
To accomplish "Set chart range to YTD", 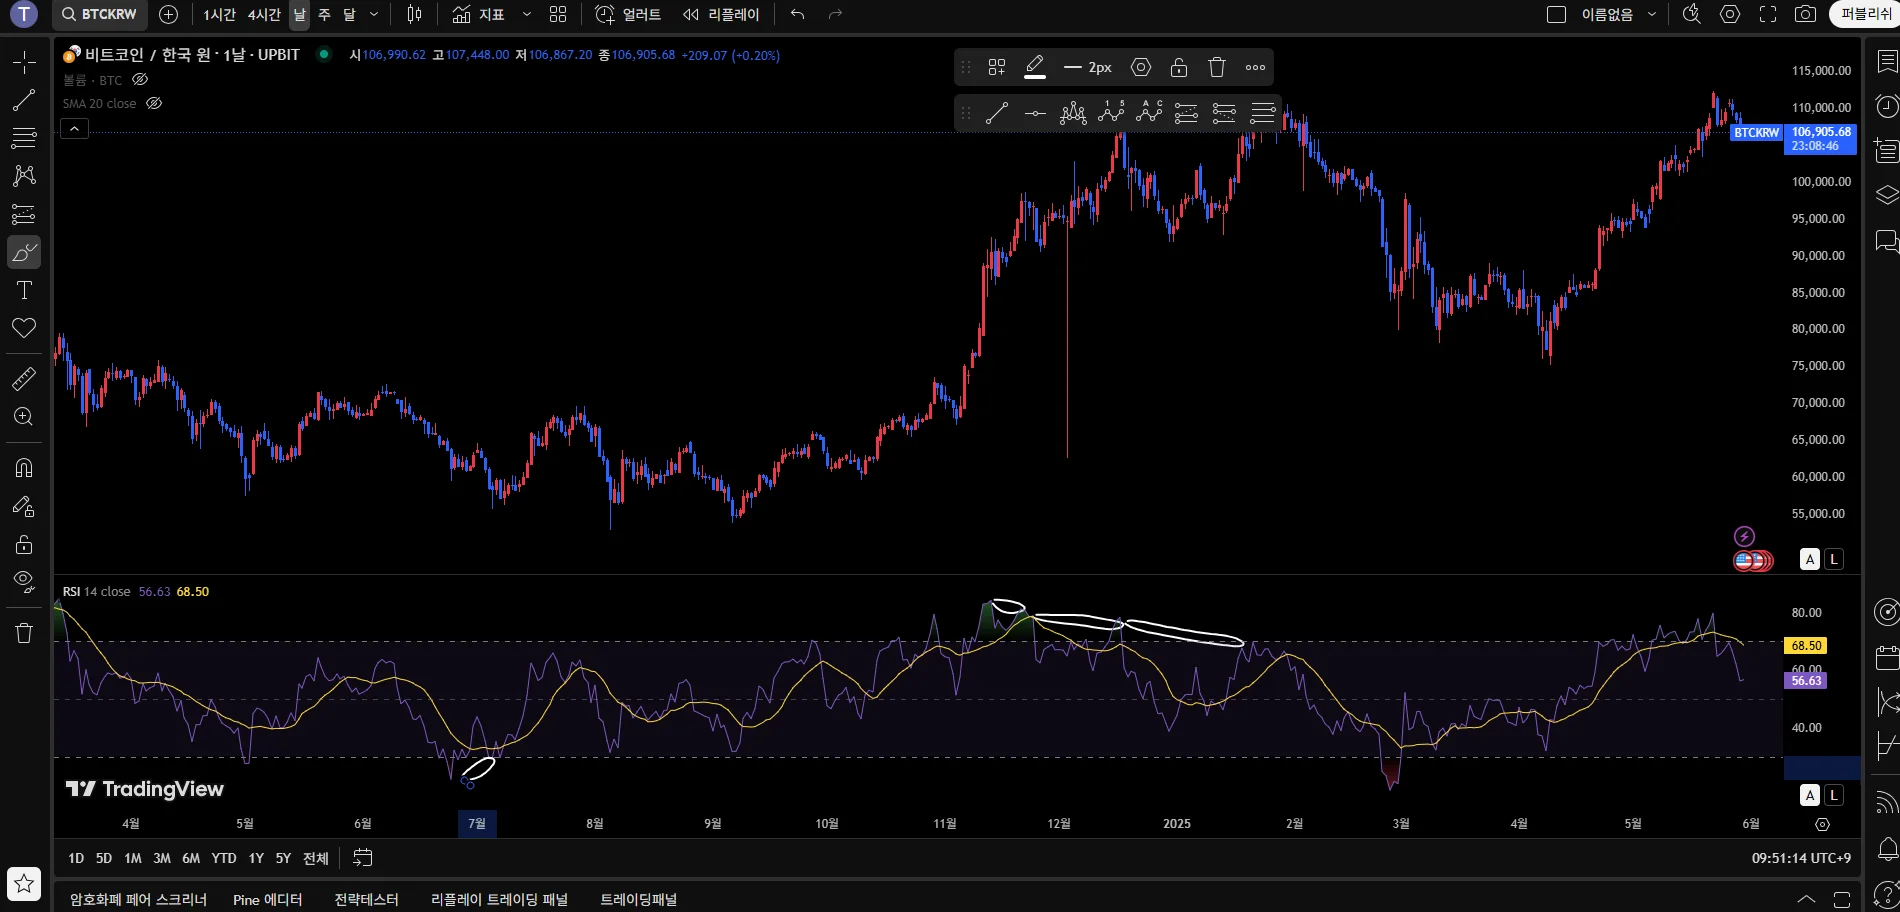I will click(x=224, y=858).
